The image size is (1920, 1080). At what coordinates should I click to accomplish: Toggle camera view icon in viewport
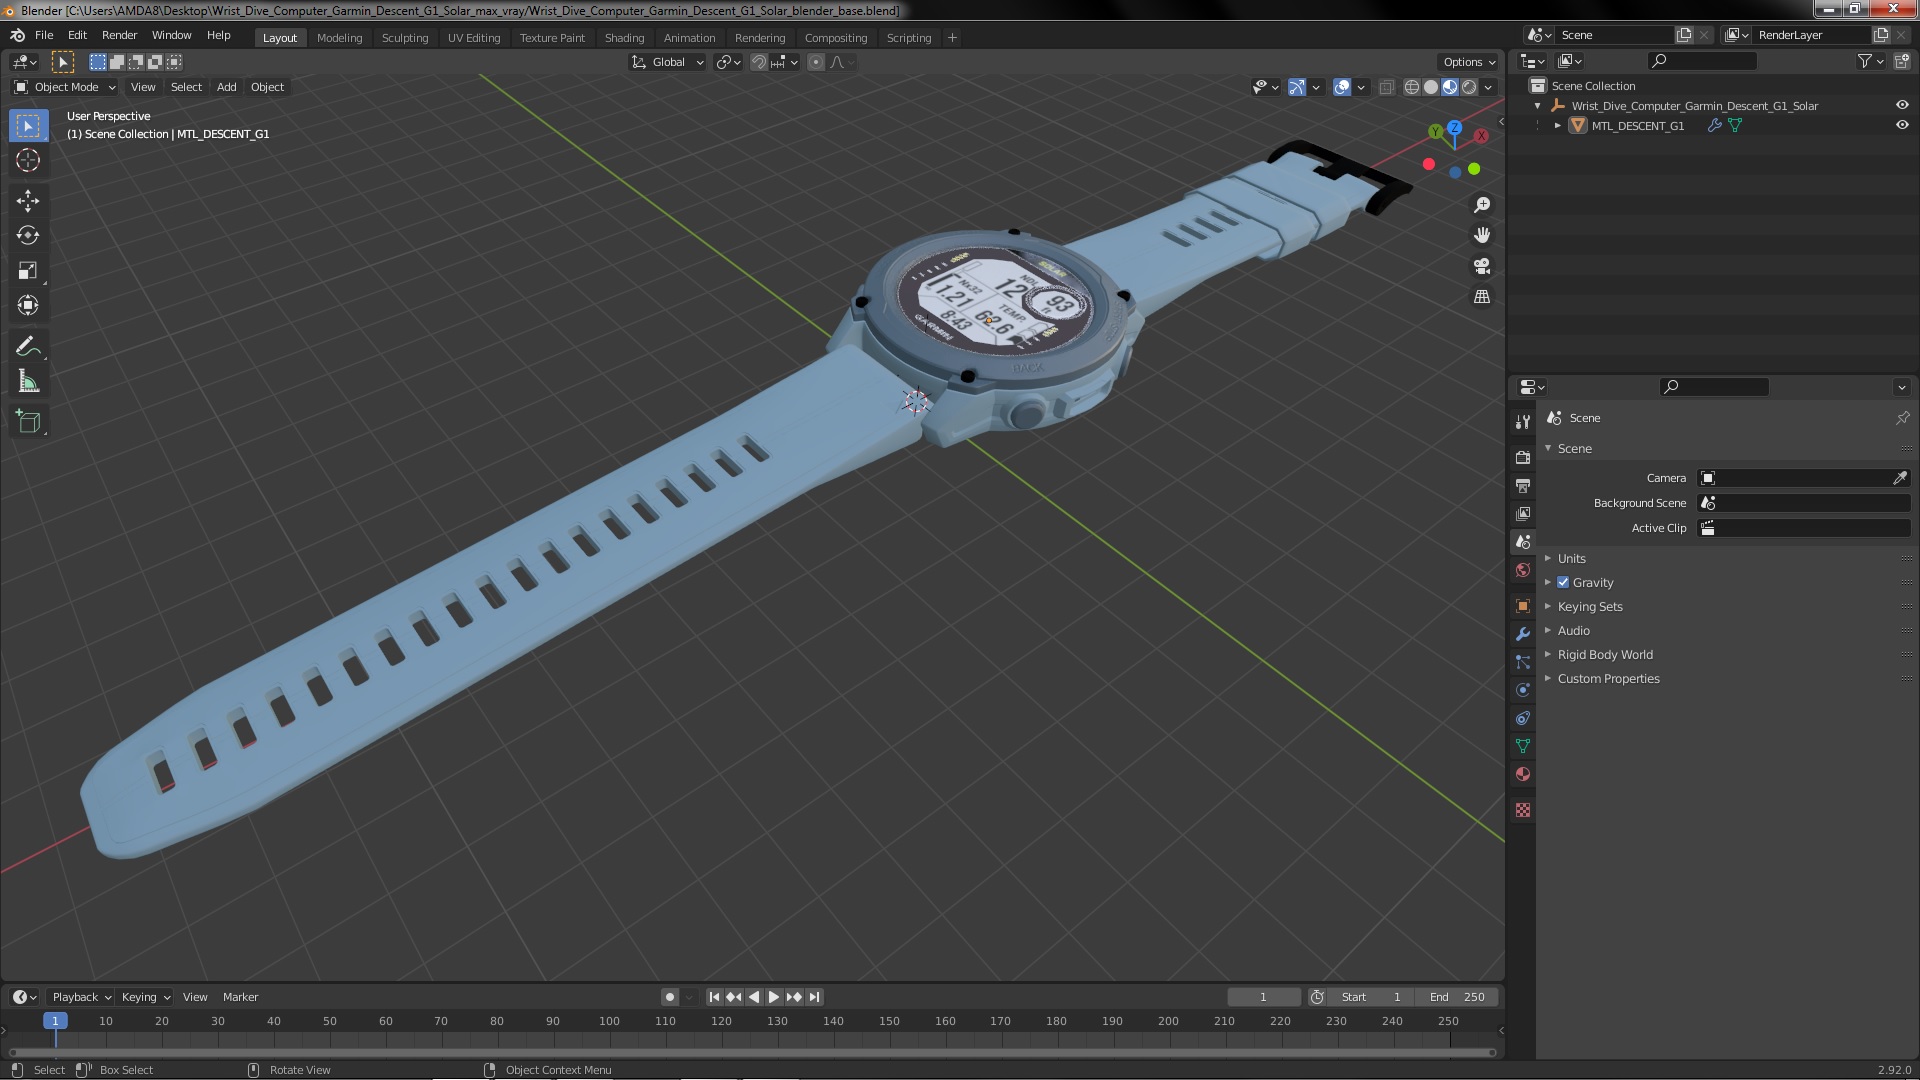[x=1482, y=266]
